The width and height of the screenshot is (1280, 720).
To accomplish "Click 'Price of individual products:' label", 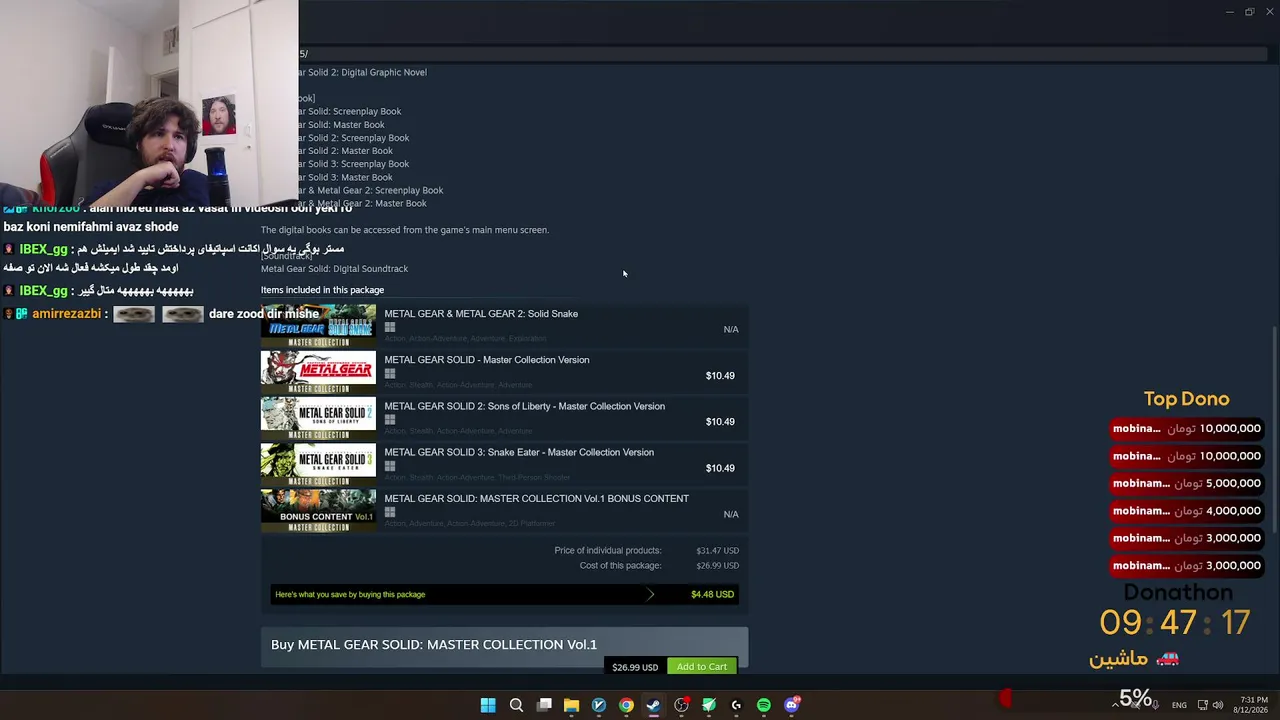I will [608, 551].
